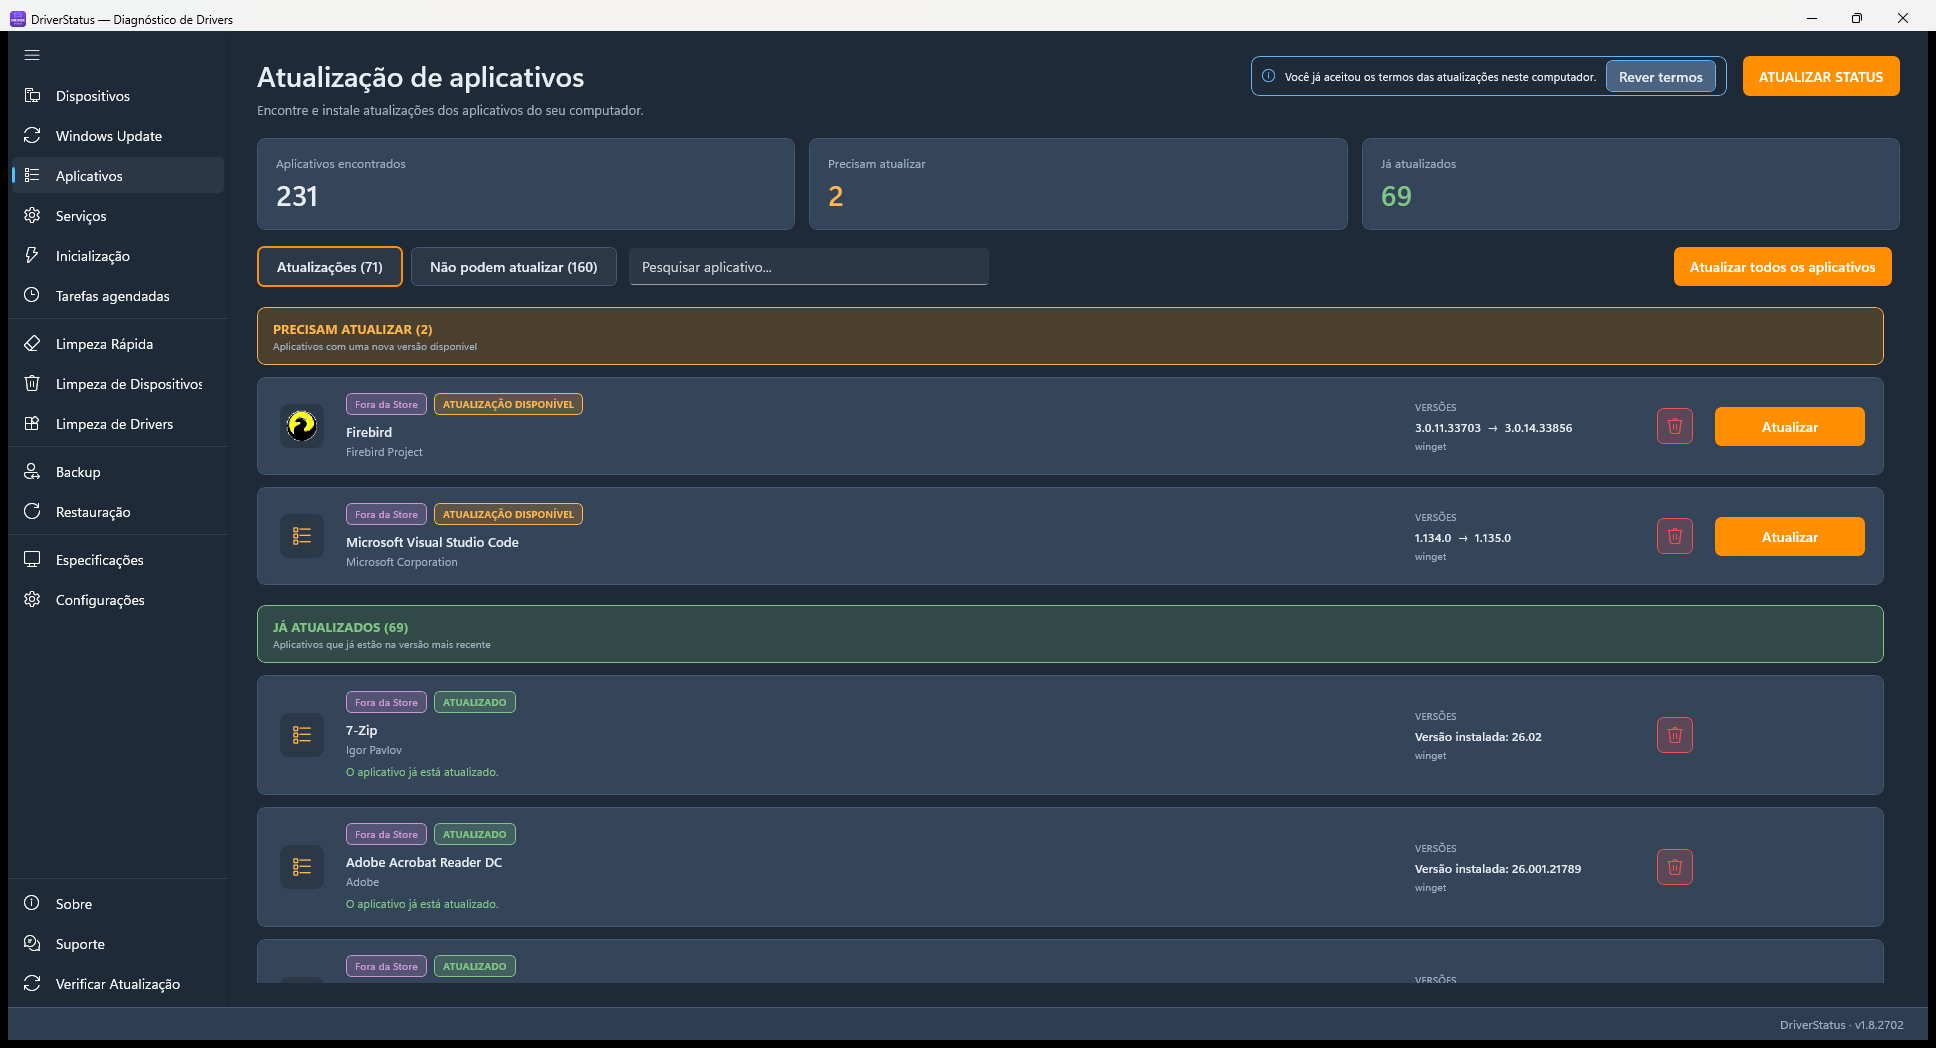Uninstall Firebird with the trash icon
This screenshot has width=1936, height=1048.
[1675, 427]
